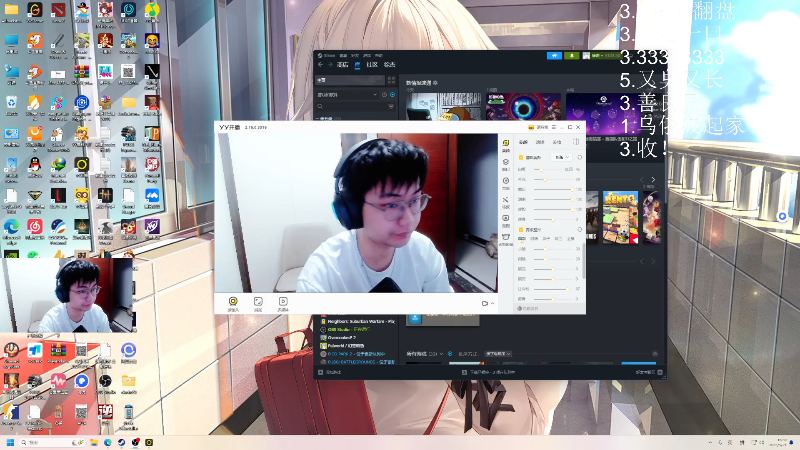This screenshot has width=800, height=450.
Task: Reset the advanced shaping settings
Action: coord(580,230)
